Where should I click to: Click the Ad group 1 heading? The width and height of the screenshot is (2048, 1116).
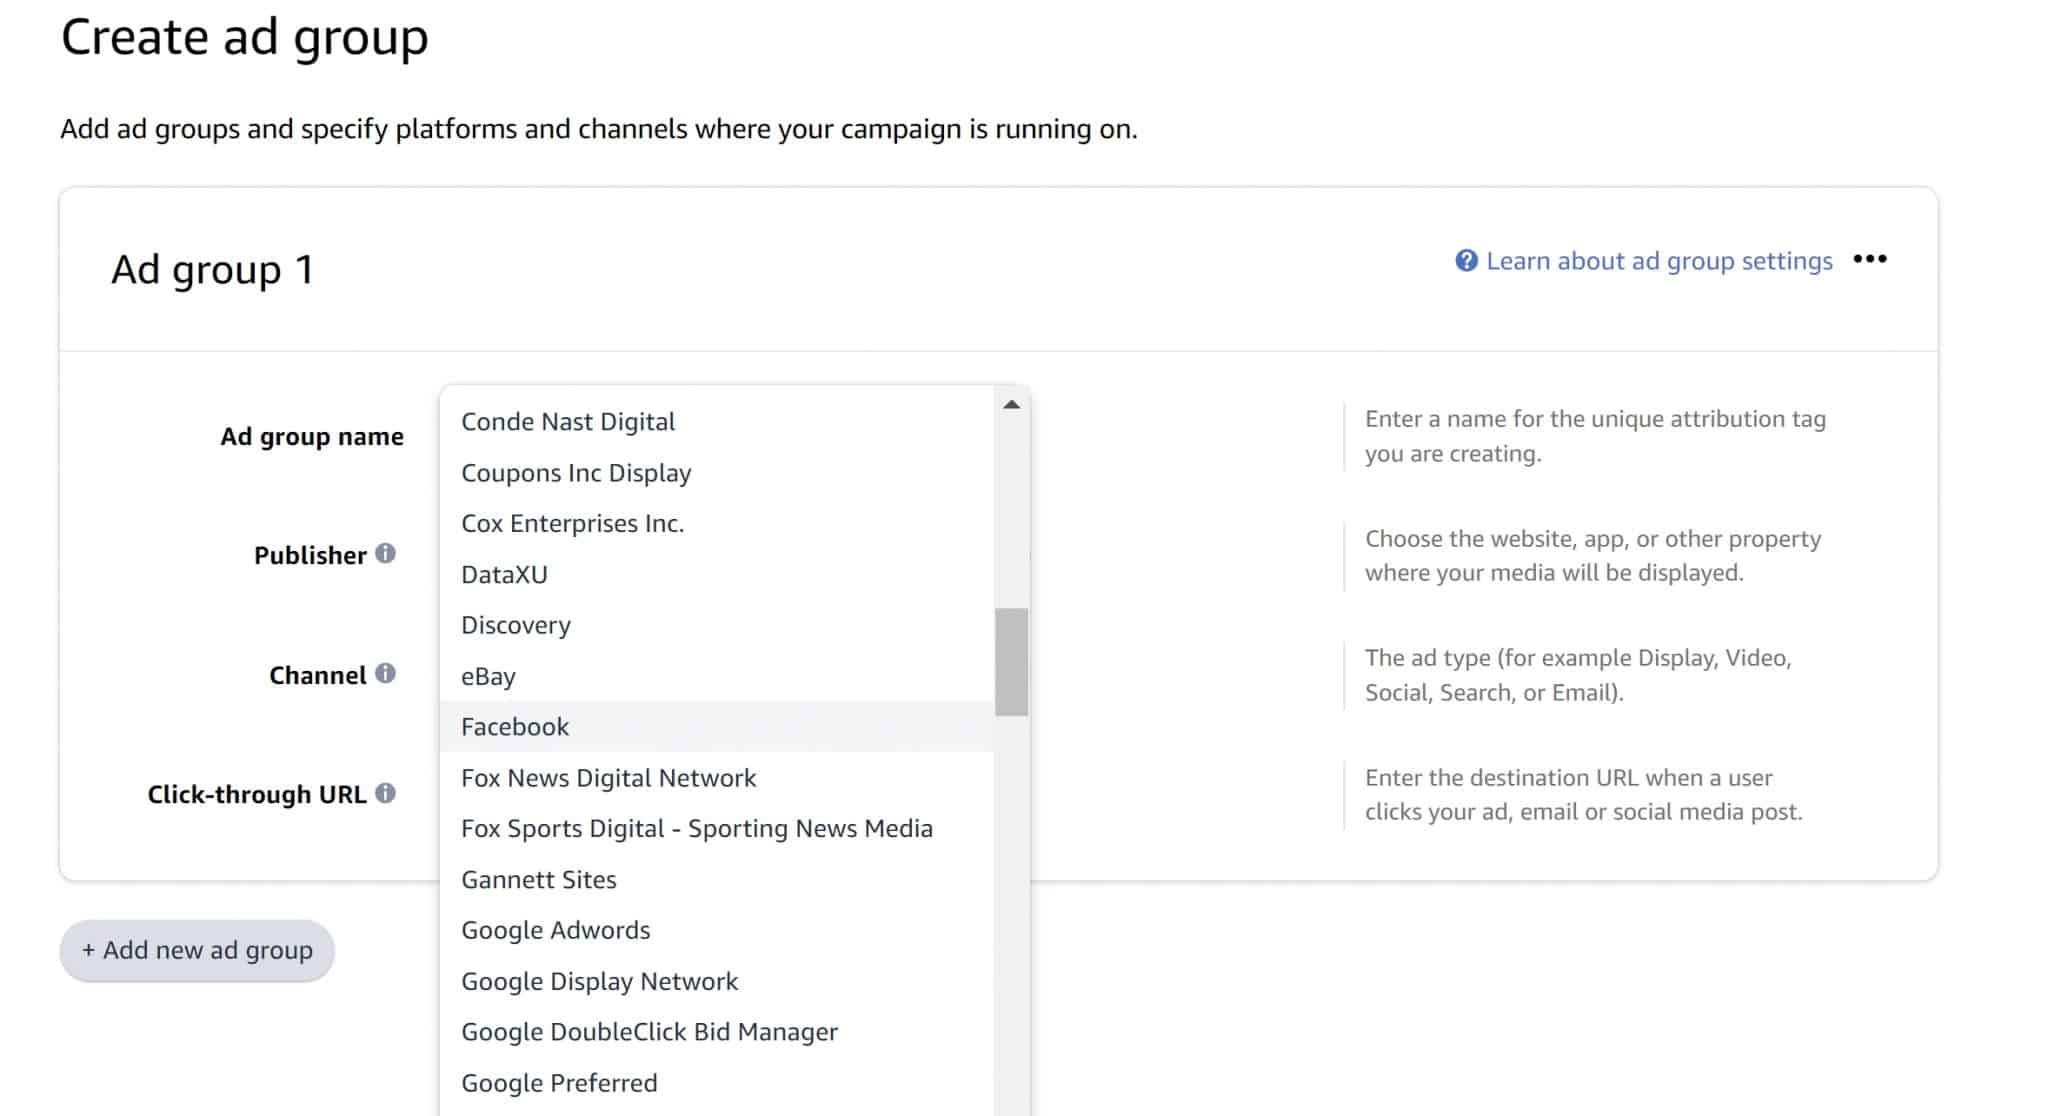[212, 269]
